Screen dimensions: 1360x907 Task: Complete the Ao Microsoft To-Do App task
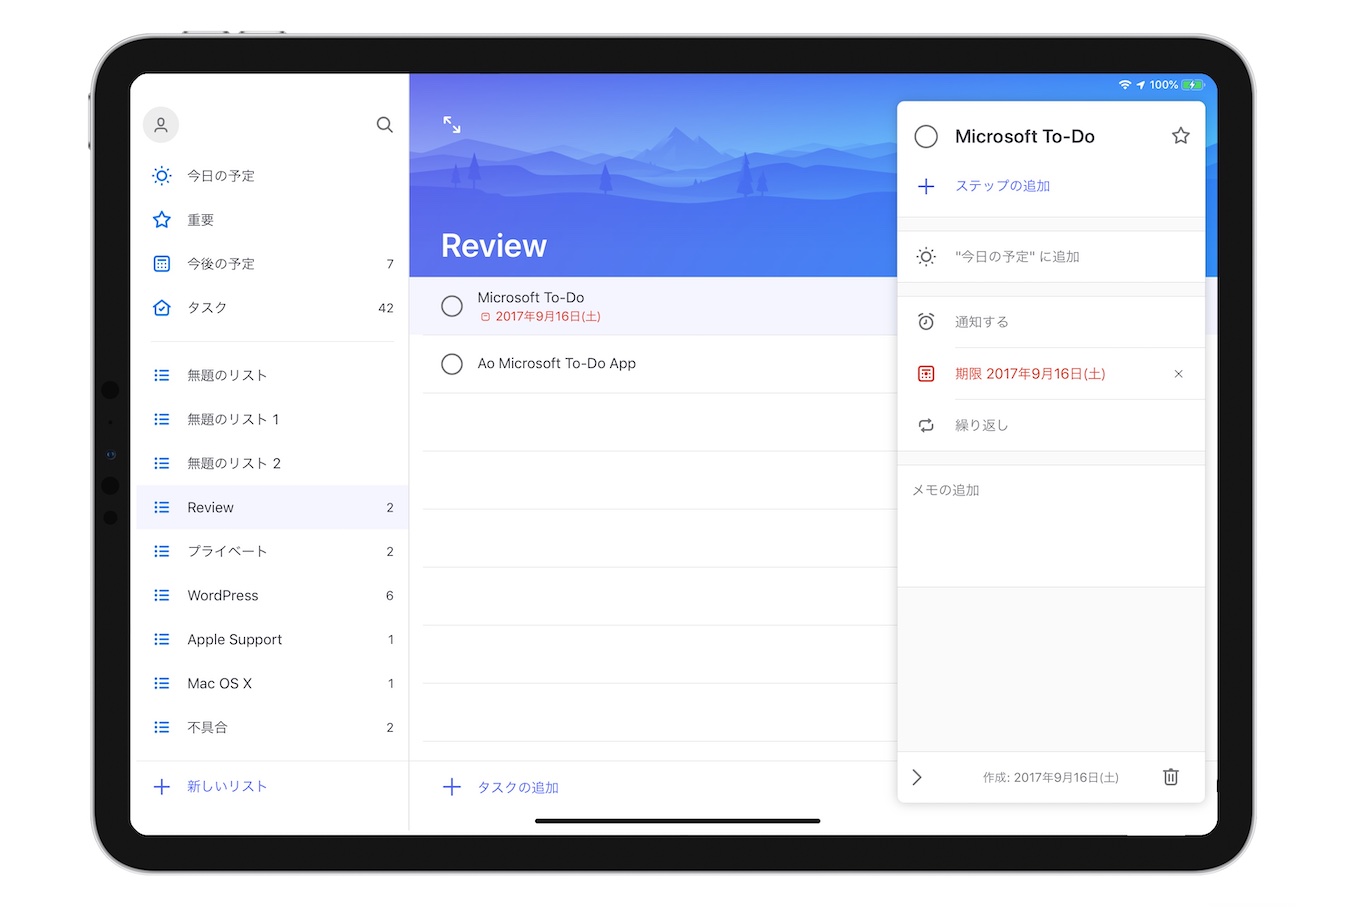pos(452,364)
